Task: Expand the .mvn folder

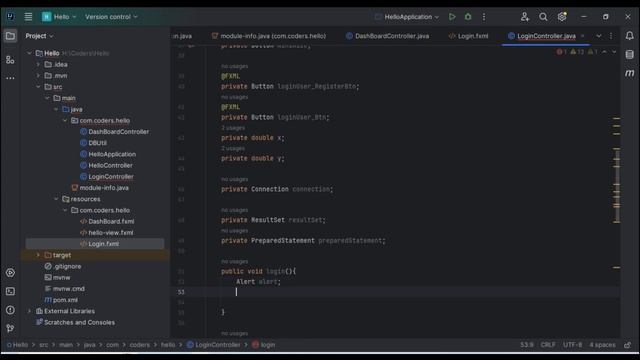Action: point(38,76)
